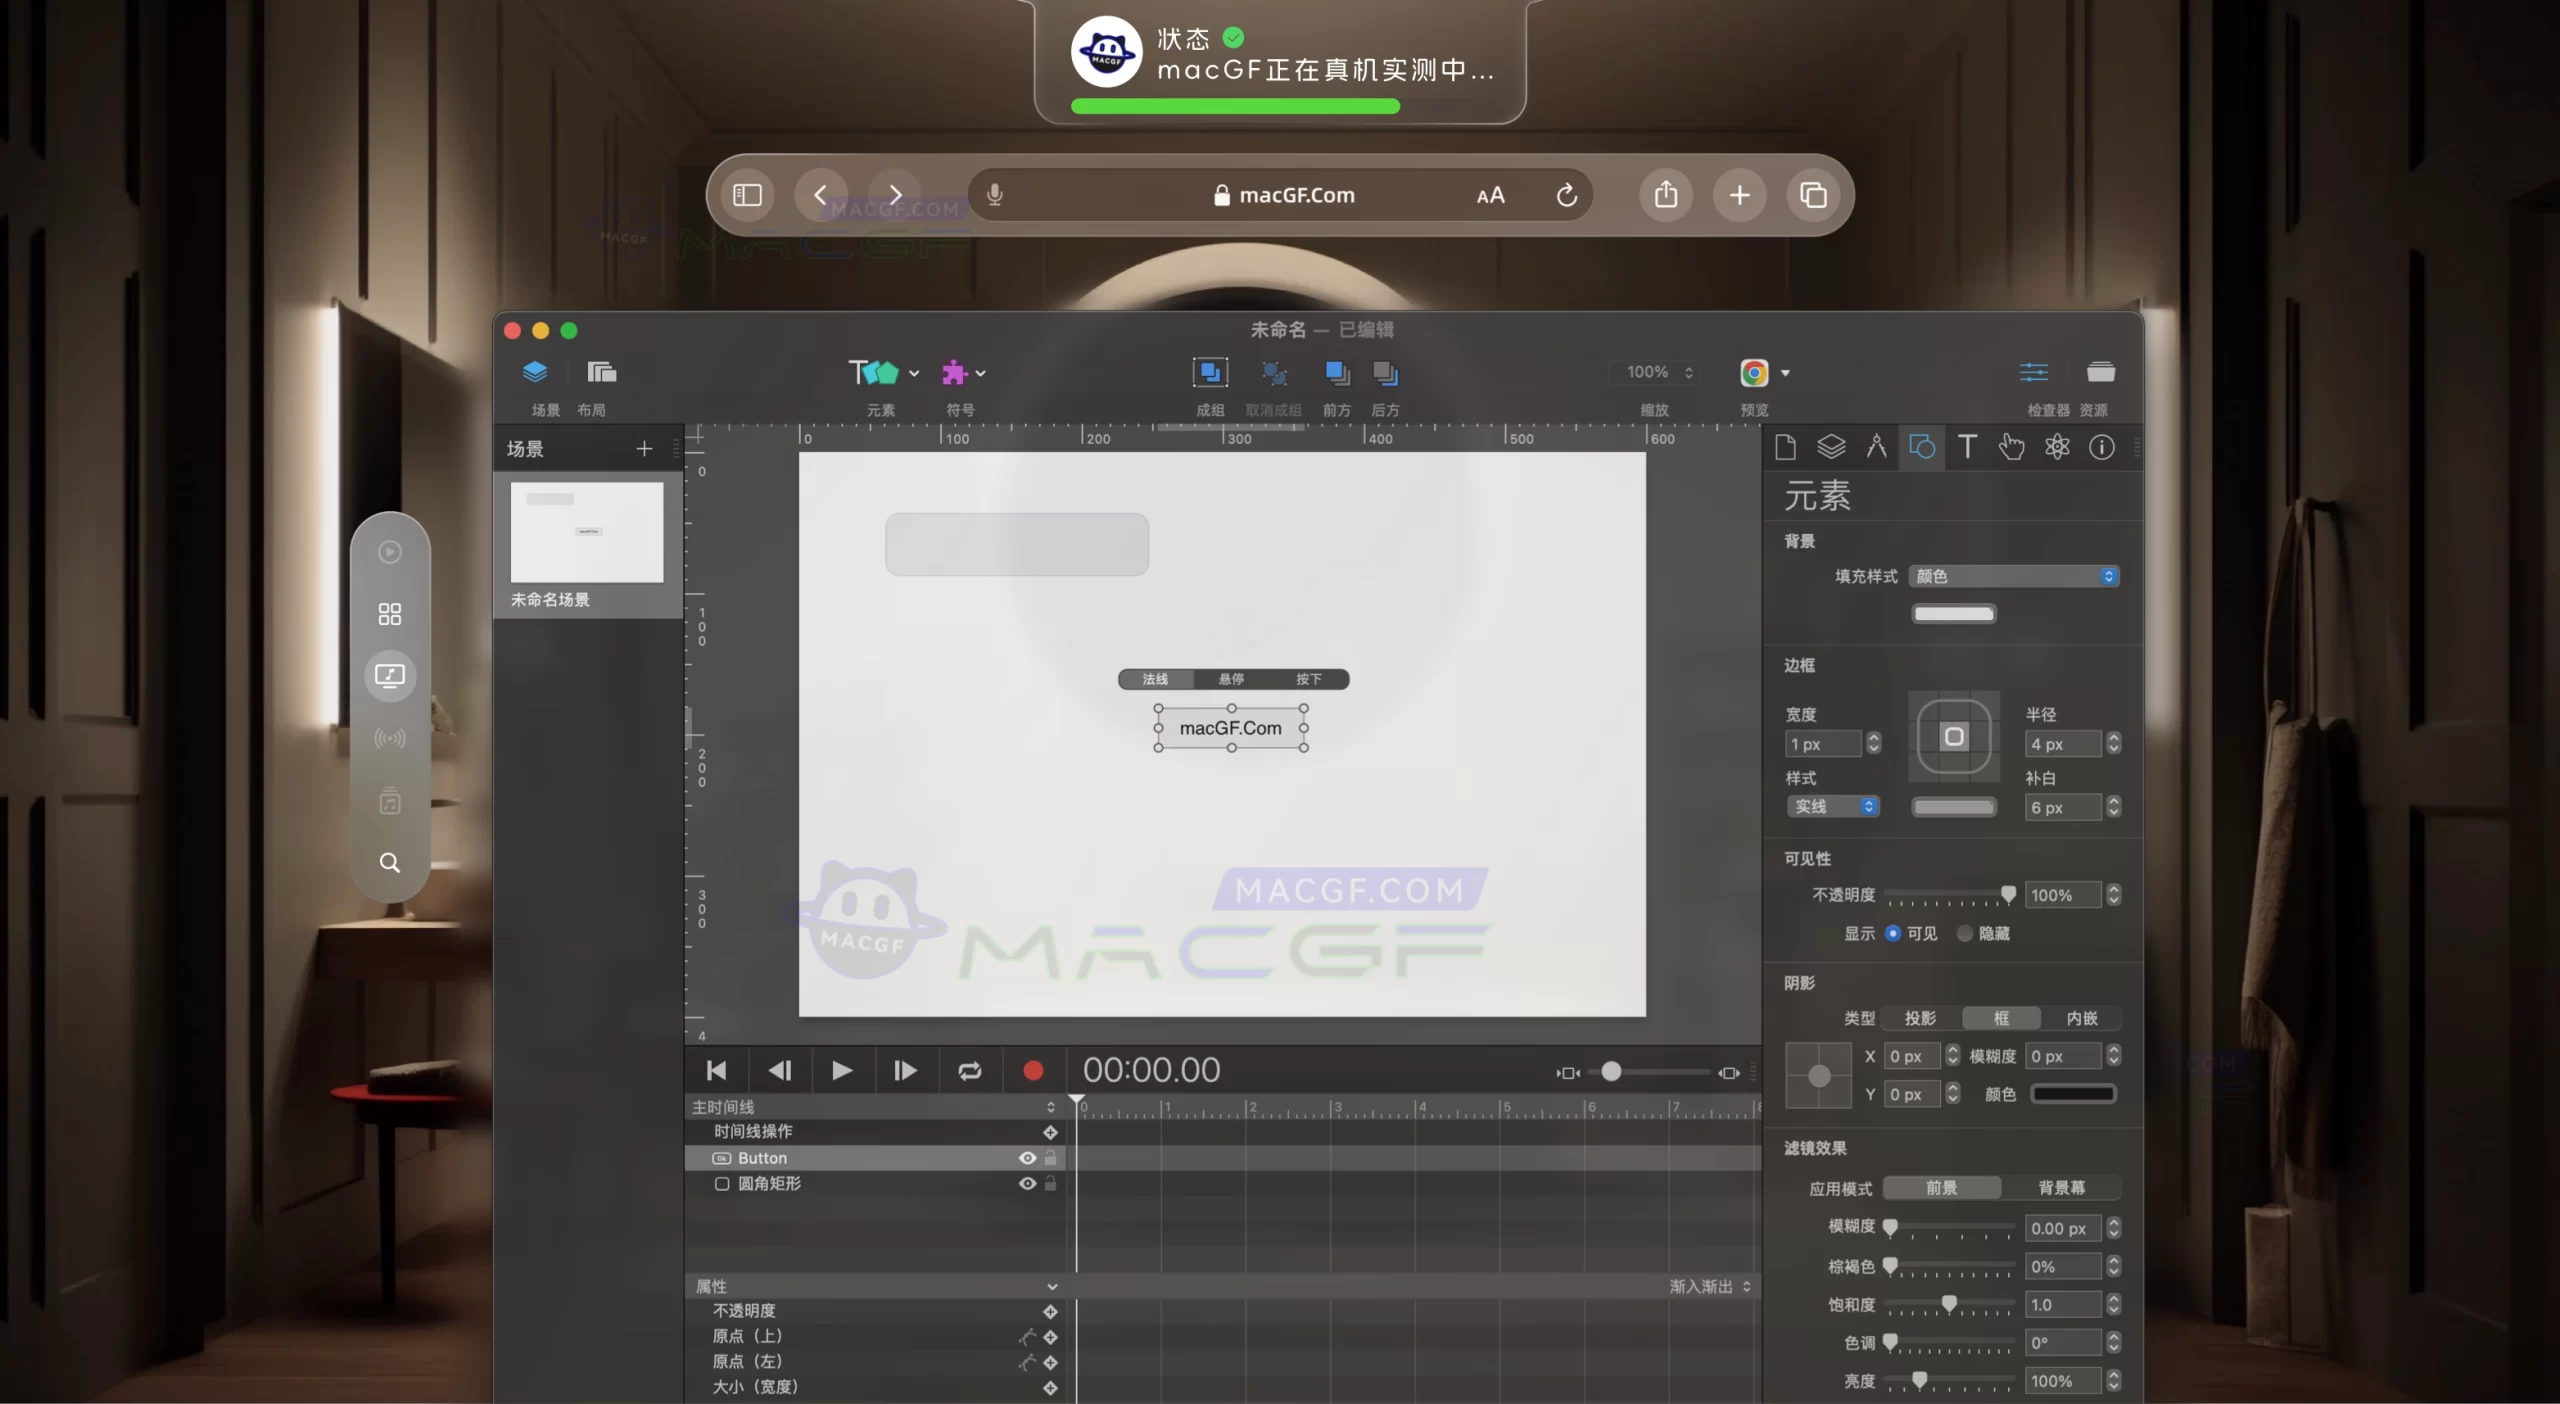Toggle visibility of the 圆角矩形 layer
Screen dimensions: 2560x1404
(1027, 1184)
